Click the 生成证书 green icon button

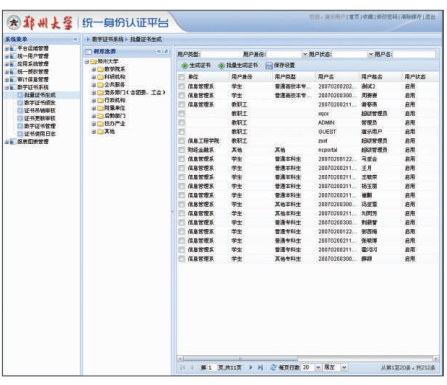(x=184, y=66)
